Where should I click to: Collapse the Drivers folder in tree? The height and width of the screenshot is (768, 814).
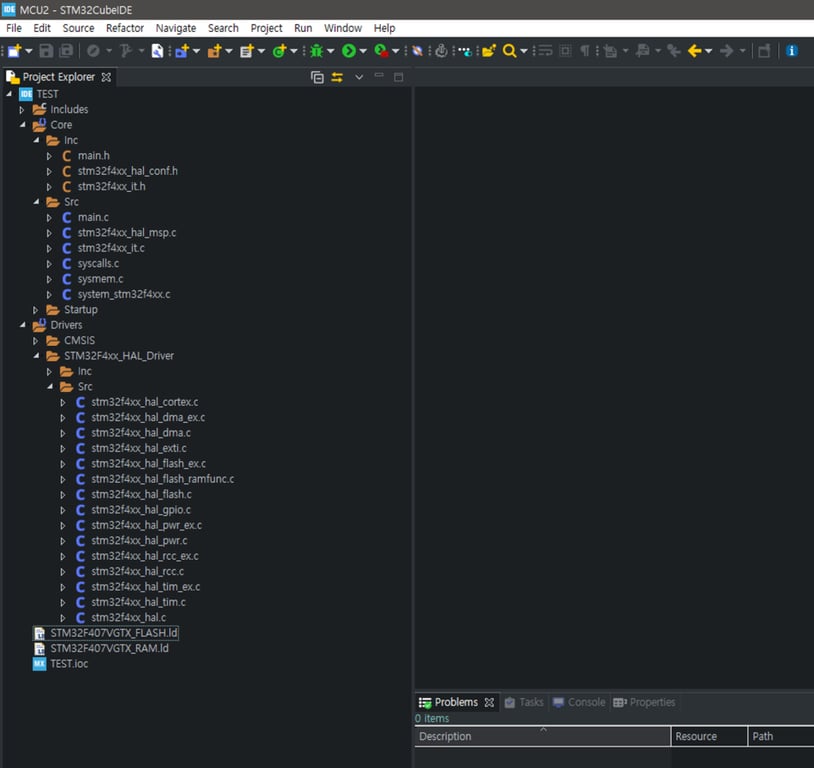22,325
